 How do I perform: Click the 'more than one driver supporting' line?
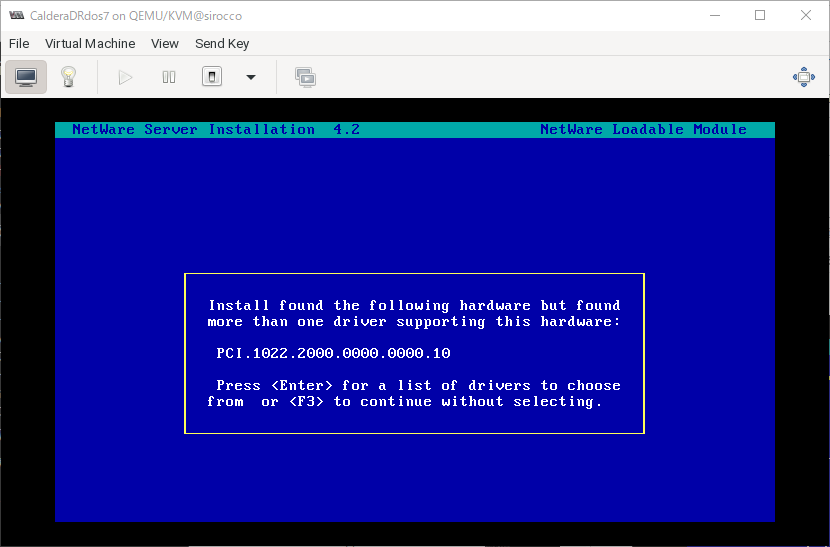click(x=414, y=321)
